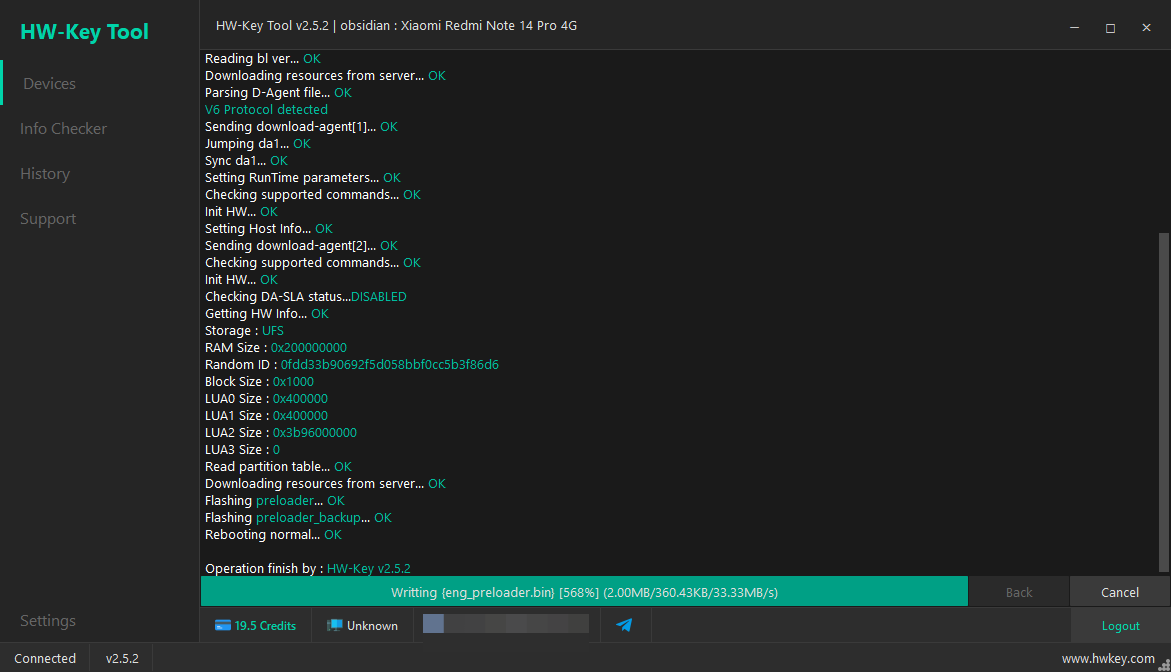1171x672 pixels.
Task: Click the Connected status text
Action: coord(45,659)
